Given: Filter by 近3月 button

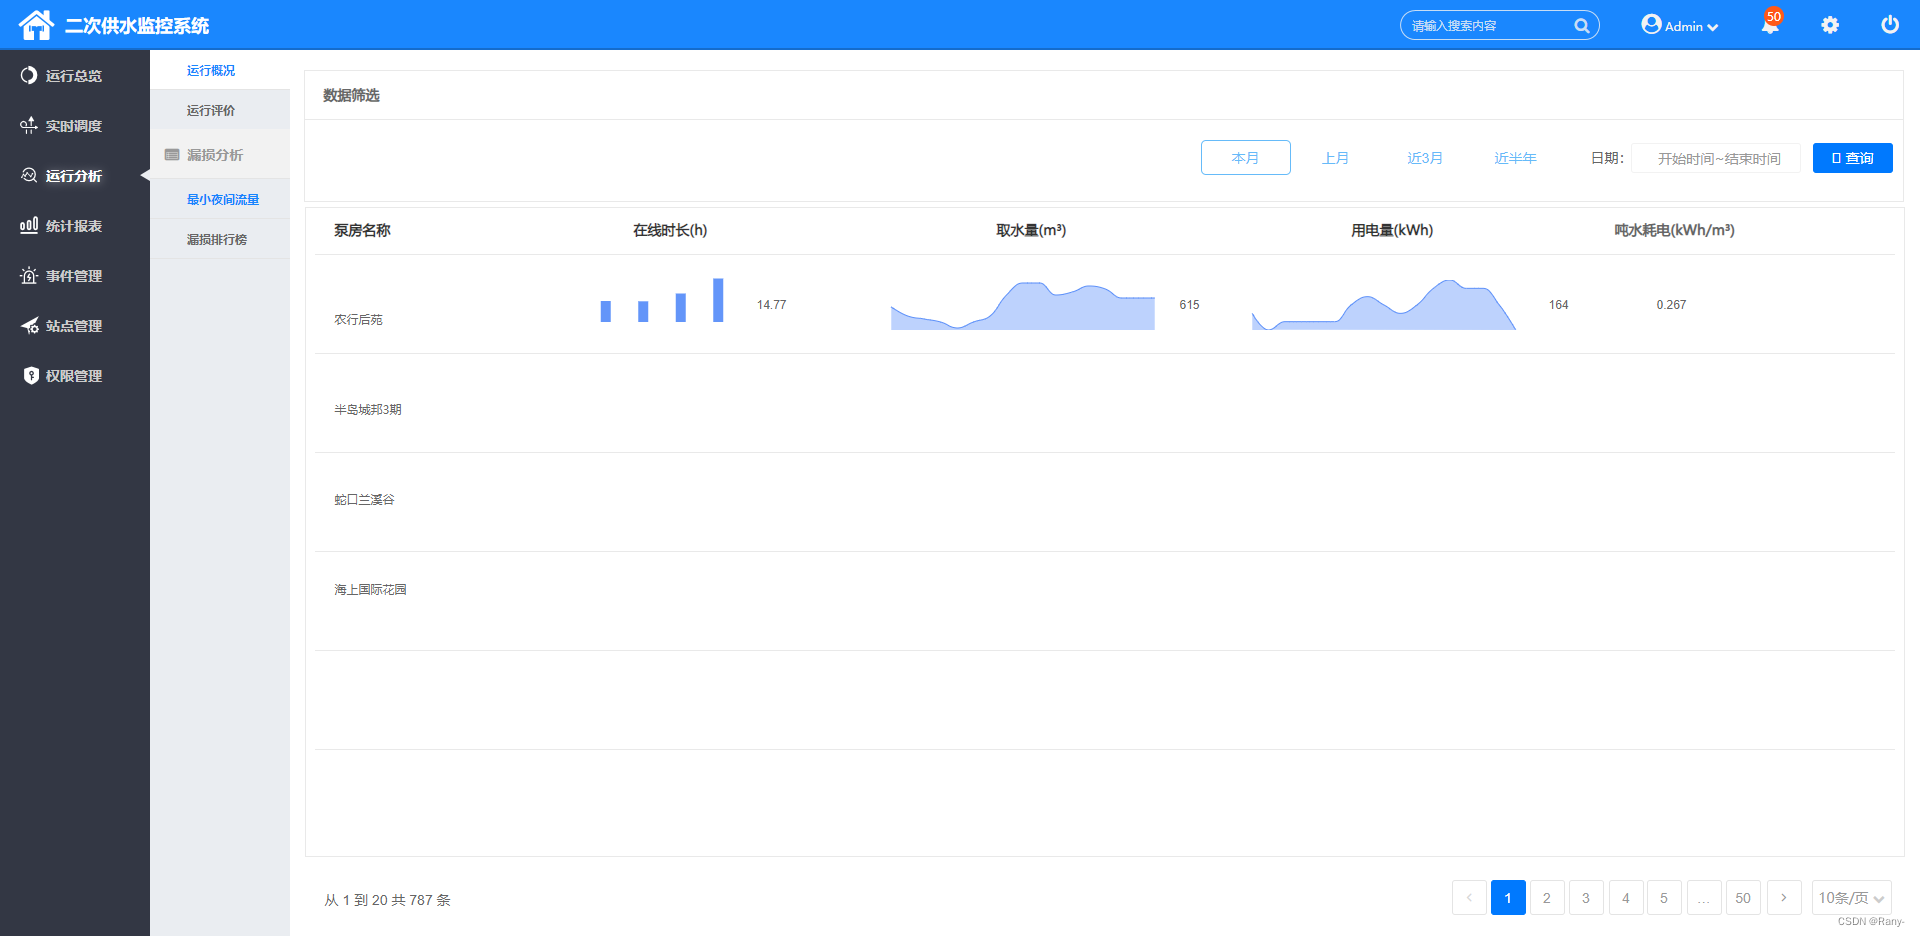Looking at the screenshot, I should tap(1425, 157).
